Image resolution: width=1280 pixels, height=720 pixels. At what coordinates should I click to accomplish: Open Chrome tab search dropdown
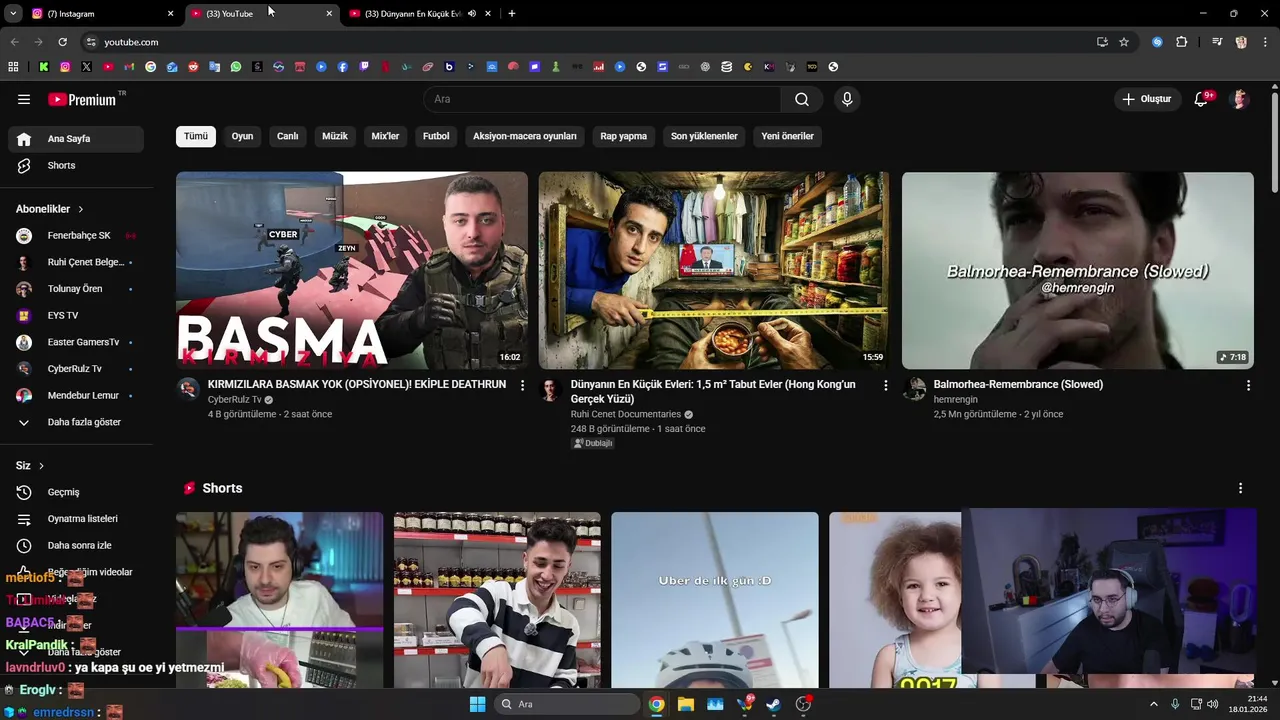click(13, 14)
